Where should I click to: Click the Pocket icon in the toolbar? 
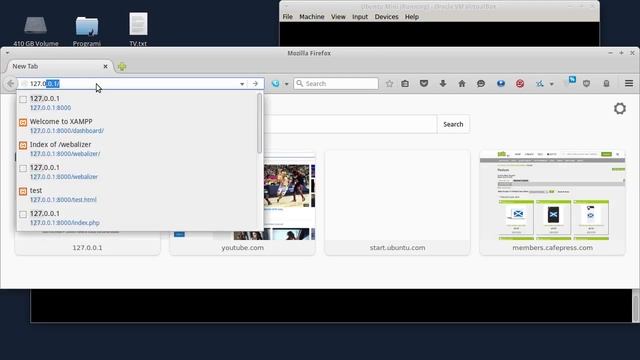click(424, 84)
